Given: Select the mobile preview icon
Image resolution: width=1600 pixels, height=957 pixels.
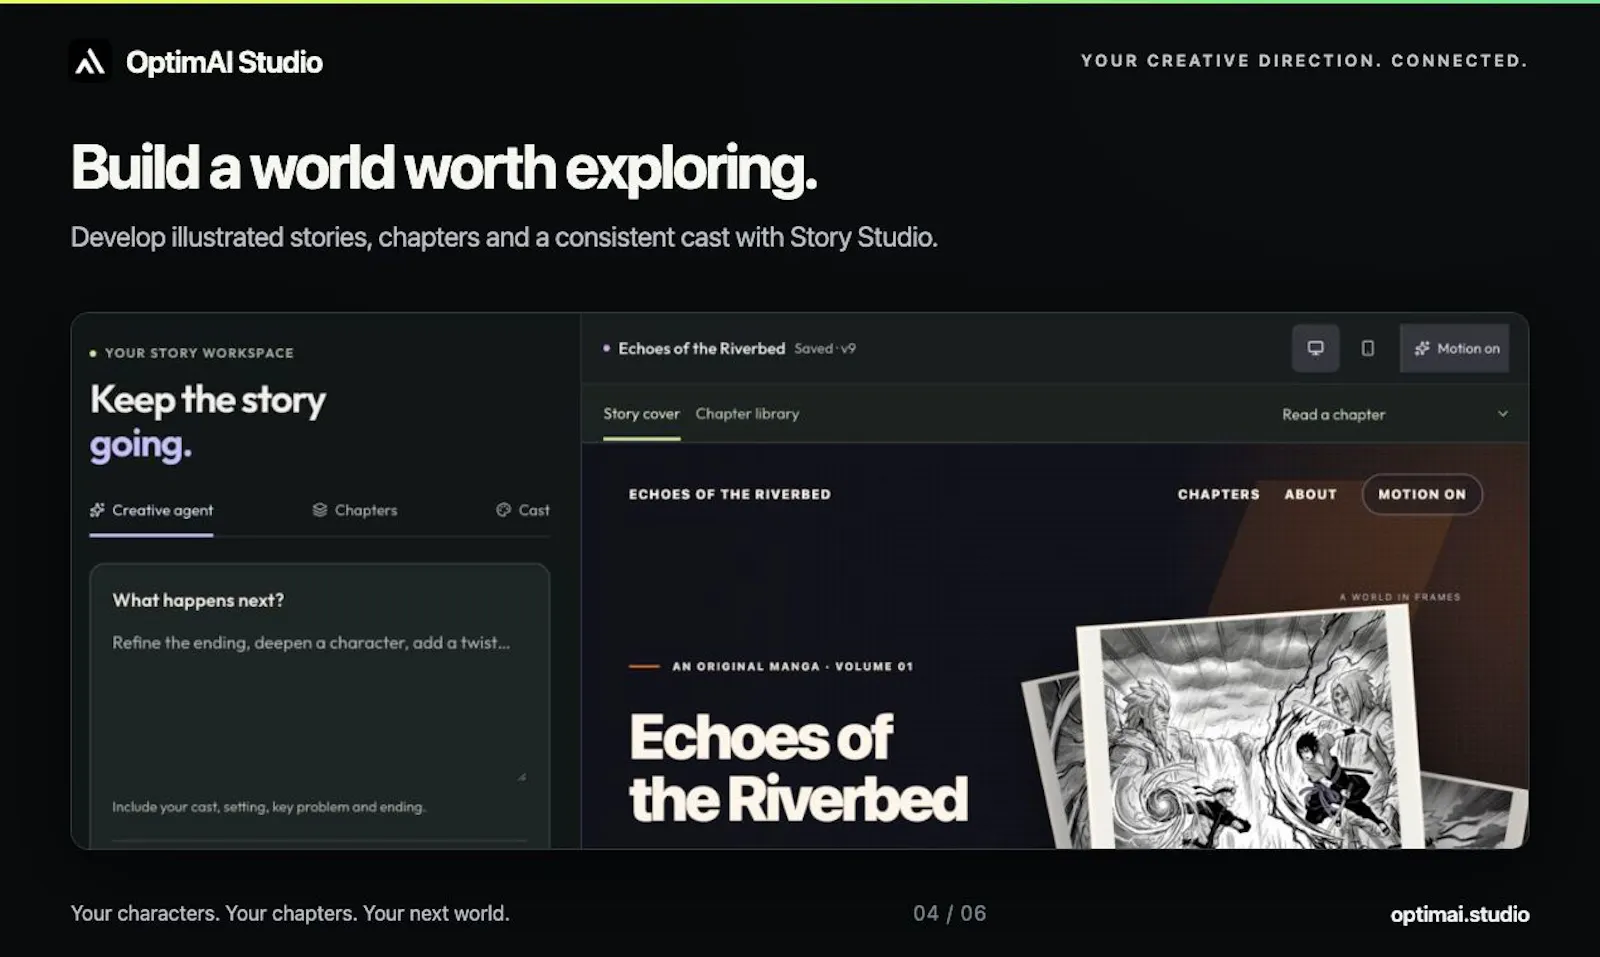Looking at the screenshot, I should (x=1367, y=348).
